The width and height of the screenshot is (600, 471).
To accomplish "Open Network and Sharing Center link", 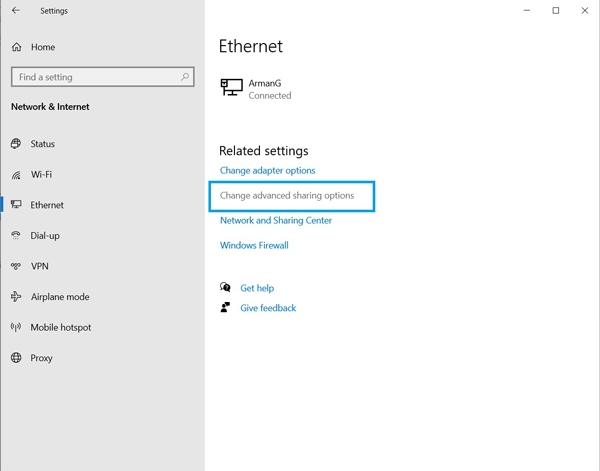I will (x=276, y=220).
